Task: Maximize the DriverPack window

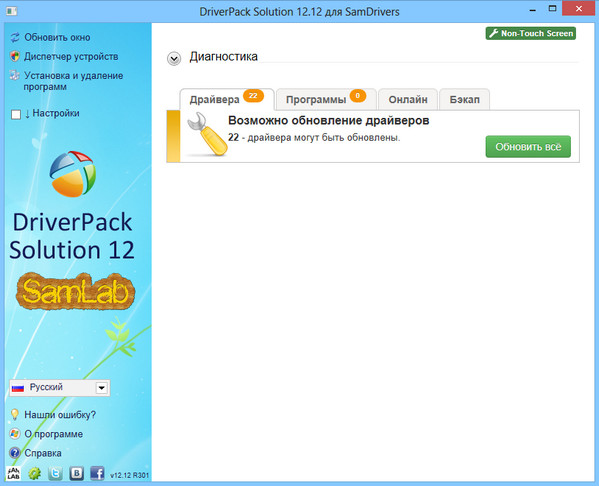Action: 552,9
